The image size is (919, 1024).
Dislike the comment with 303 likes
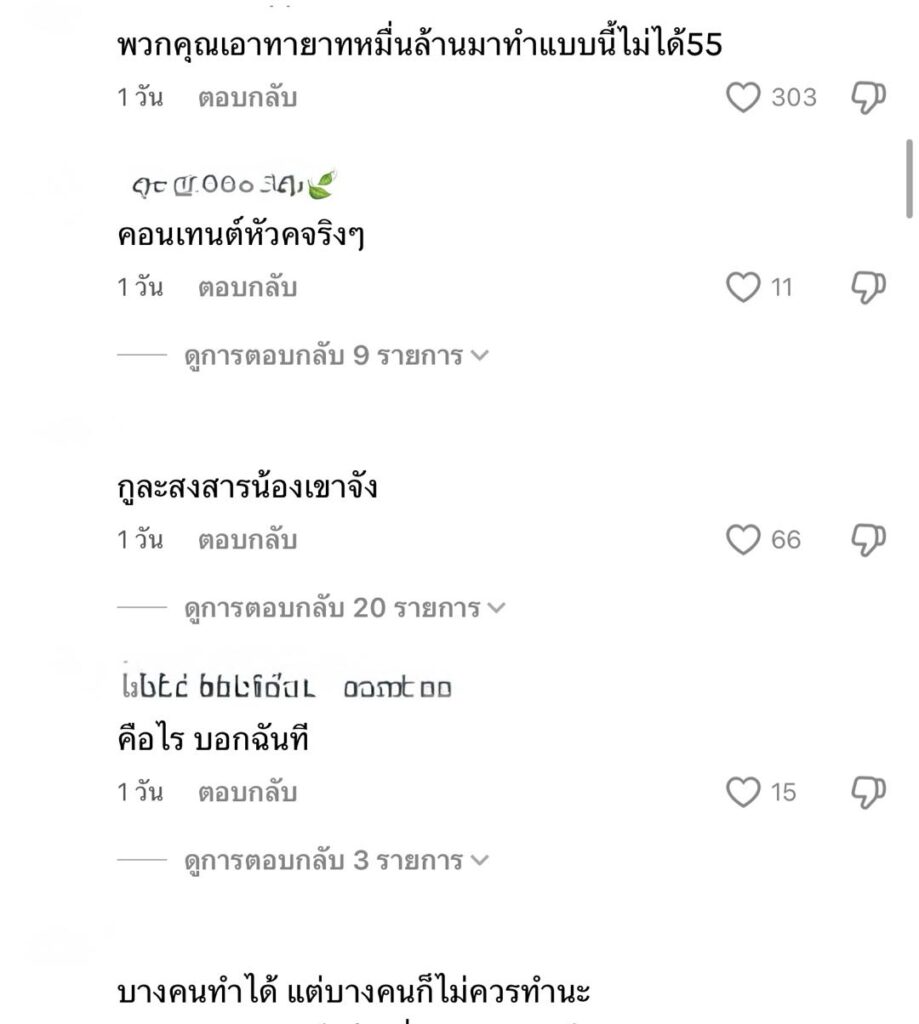click(x=869, y=98)
